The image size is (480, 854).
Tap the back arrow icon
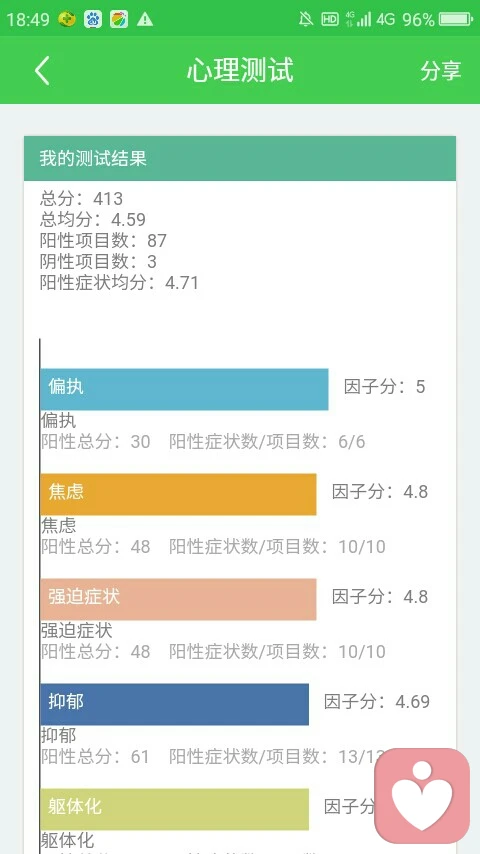(42, 71)
